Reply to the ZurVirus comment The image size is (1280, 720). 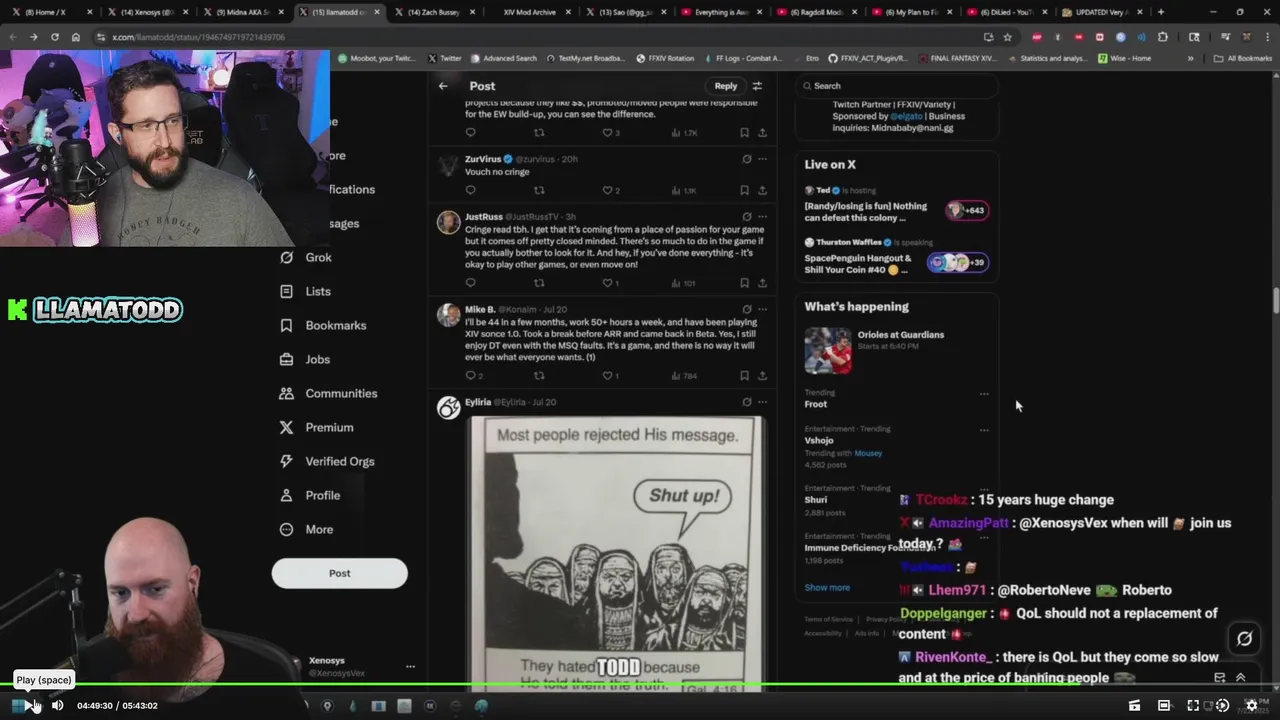tap(471, 190)
